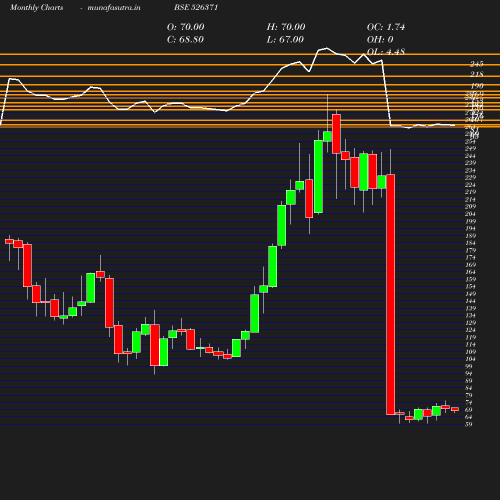
Task: Select the open price 'O: 70.00'
Action: point(186,27)
